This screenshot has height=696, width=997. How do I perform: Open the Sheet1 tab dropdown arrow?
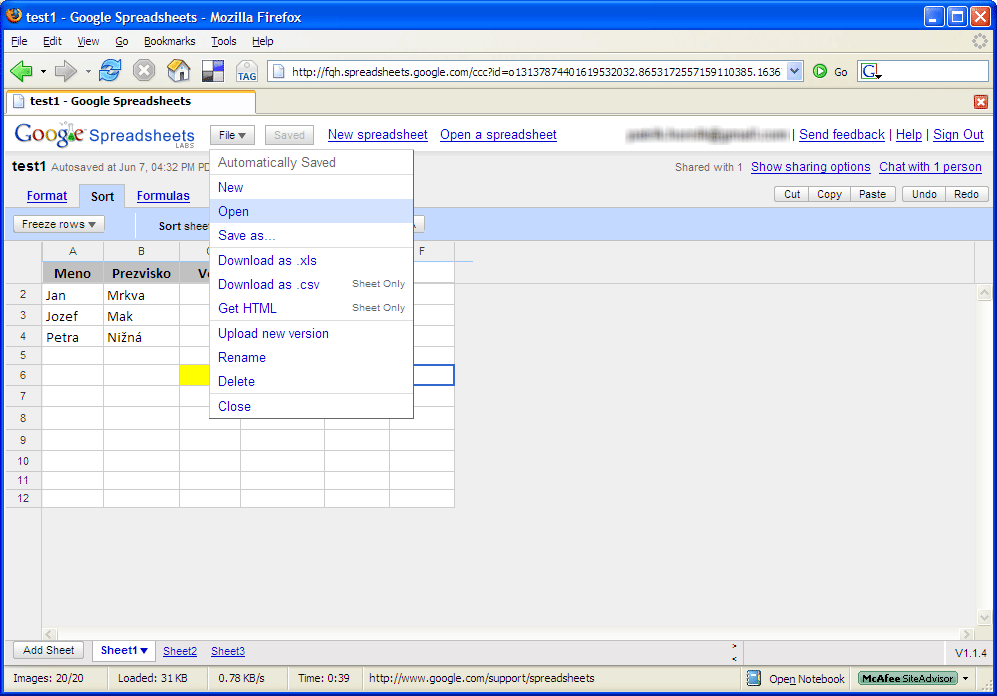144,650
